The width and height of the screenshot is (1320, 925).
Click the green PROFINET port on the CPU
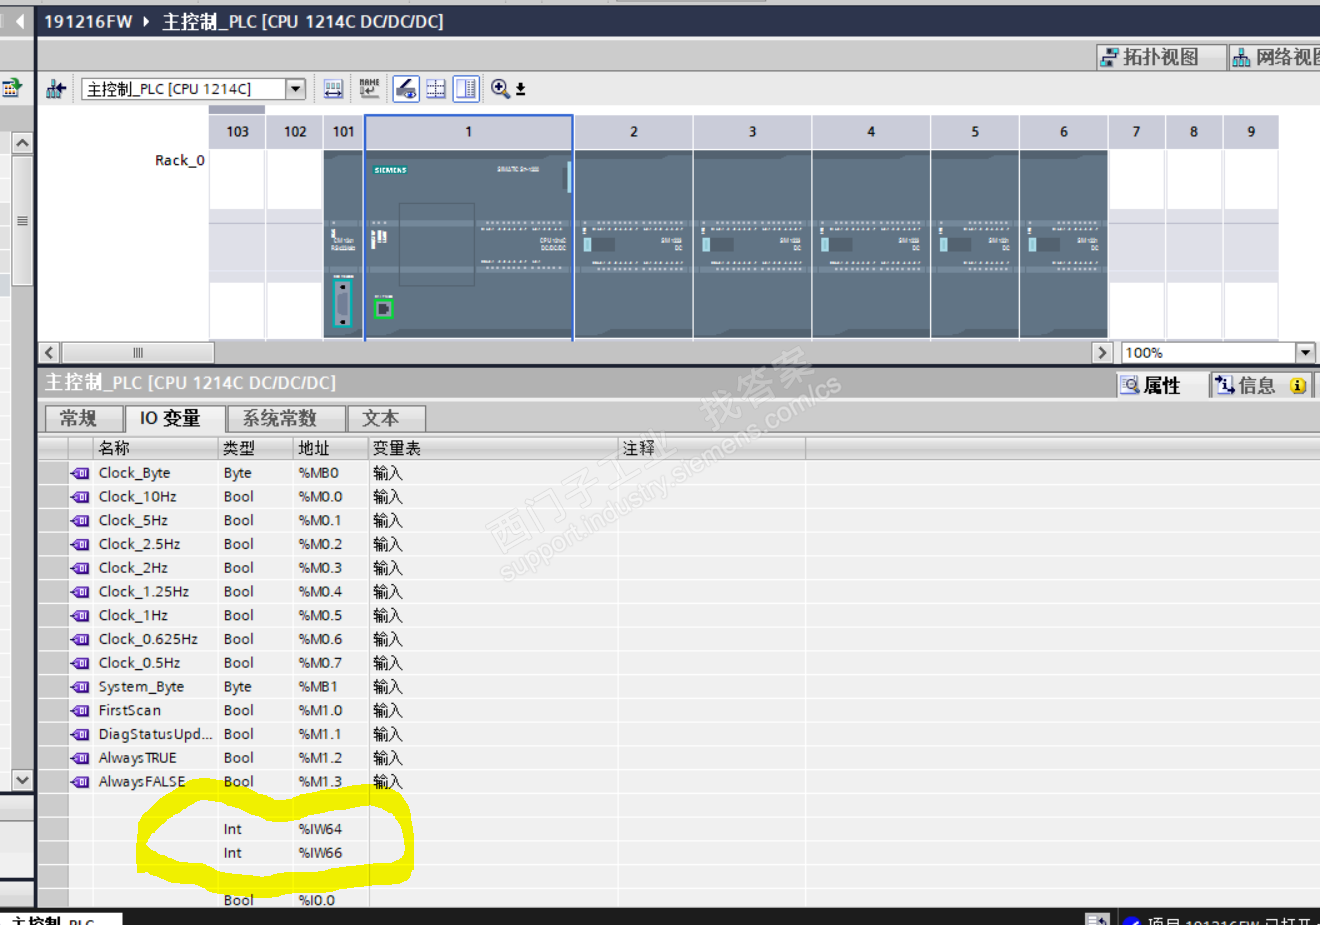coord(383,309)
